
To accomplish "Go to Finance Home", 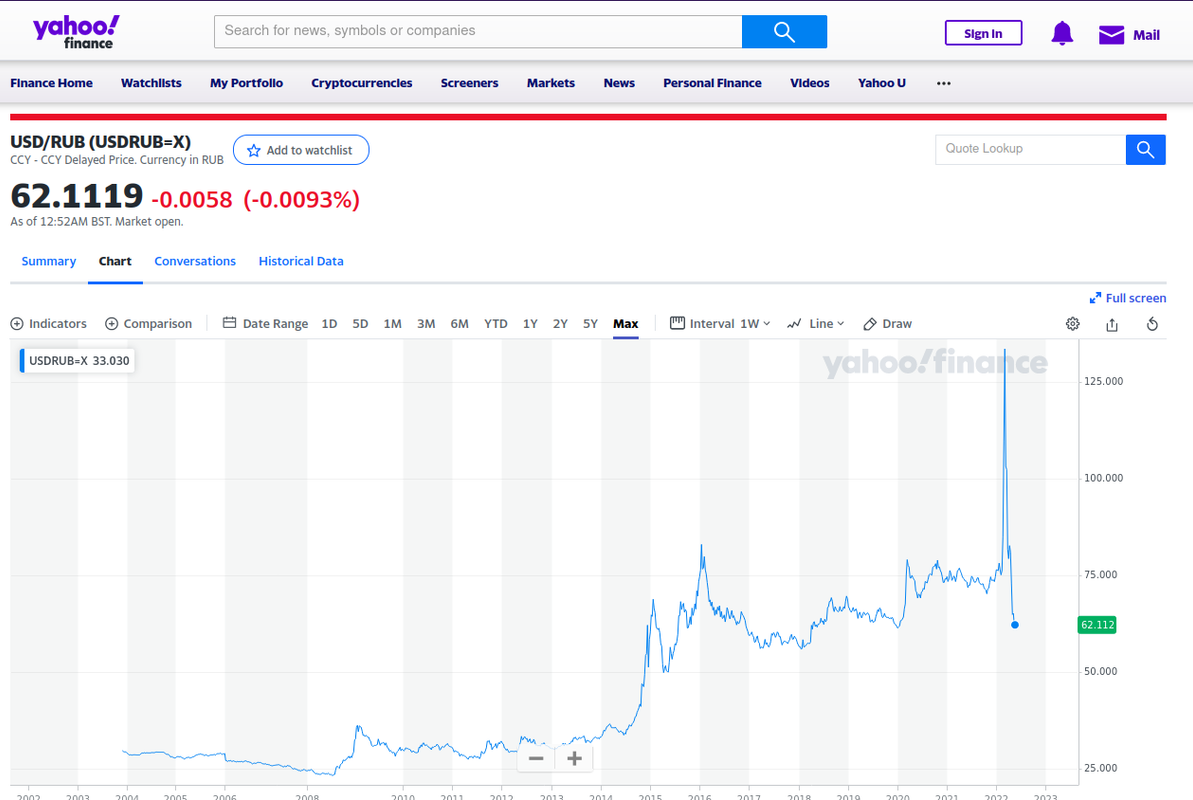I will [x=51, y=83].
